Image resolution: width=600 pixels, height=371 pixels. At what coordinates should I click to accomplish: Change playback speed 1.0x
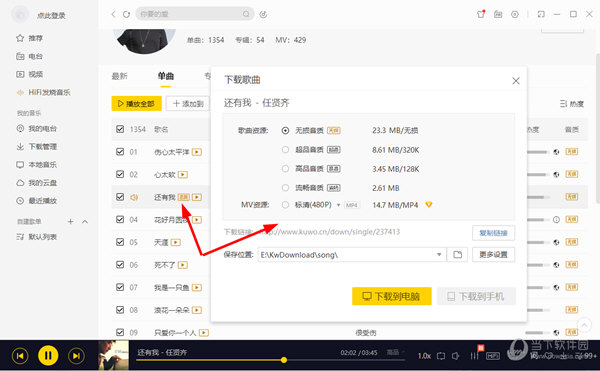pyautogui.click(x=424, y=356)
